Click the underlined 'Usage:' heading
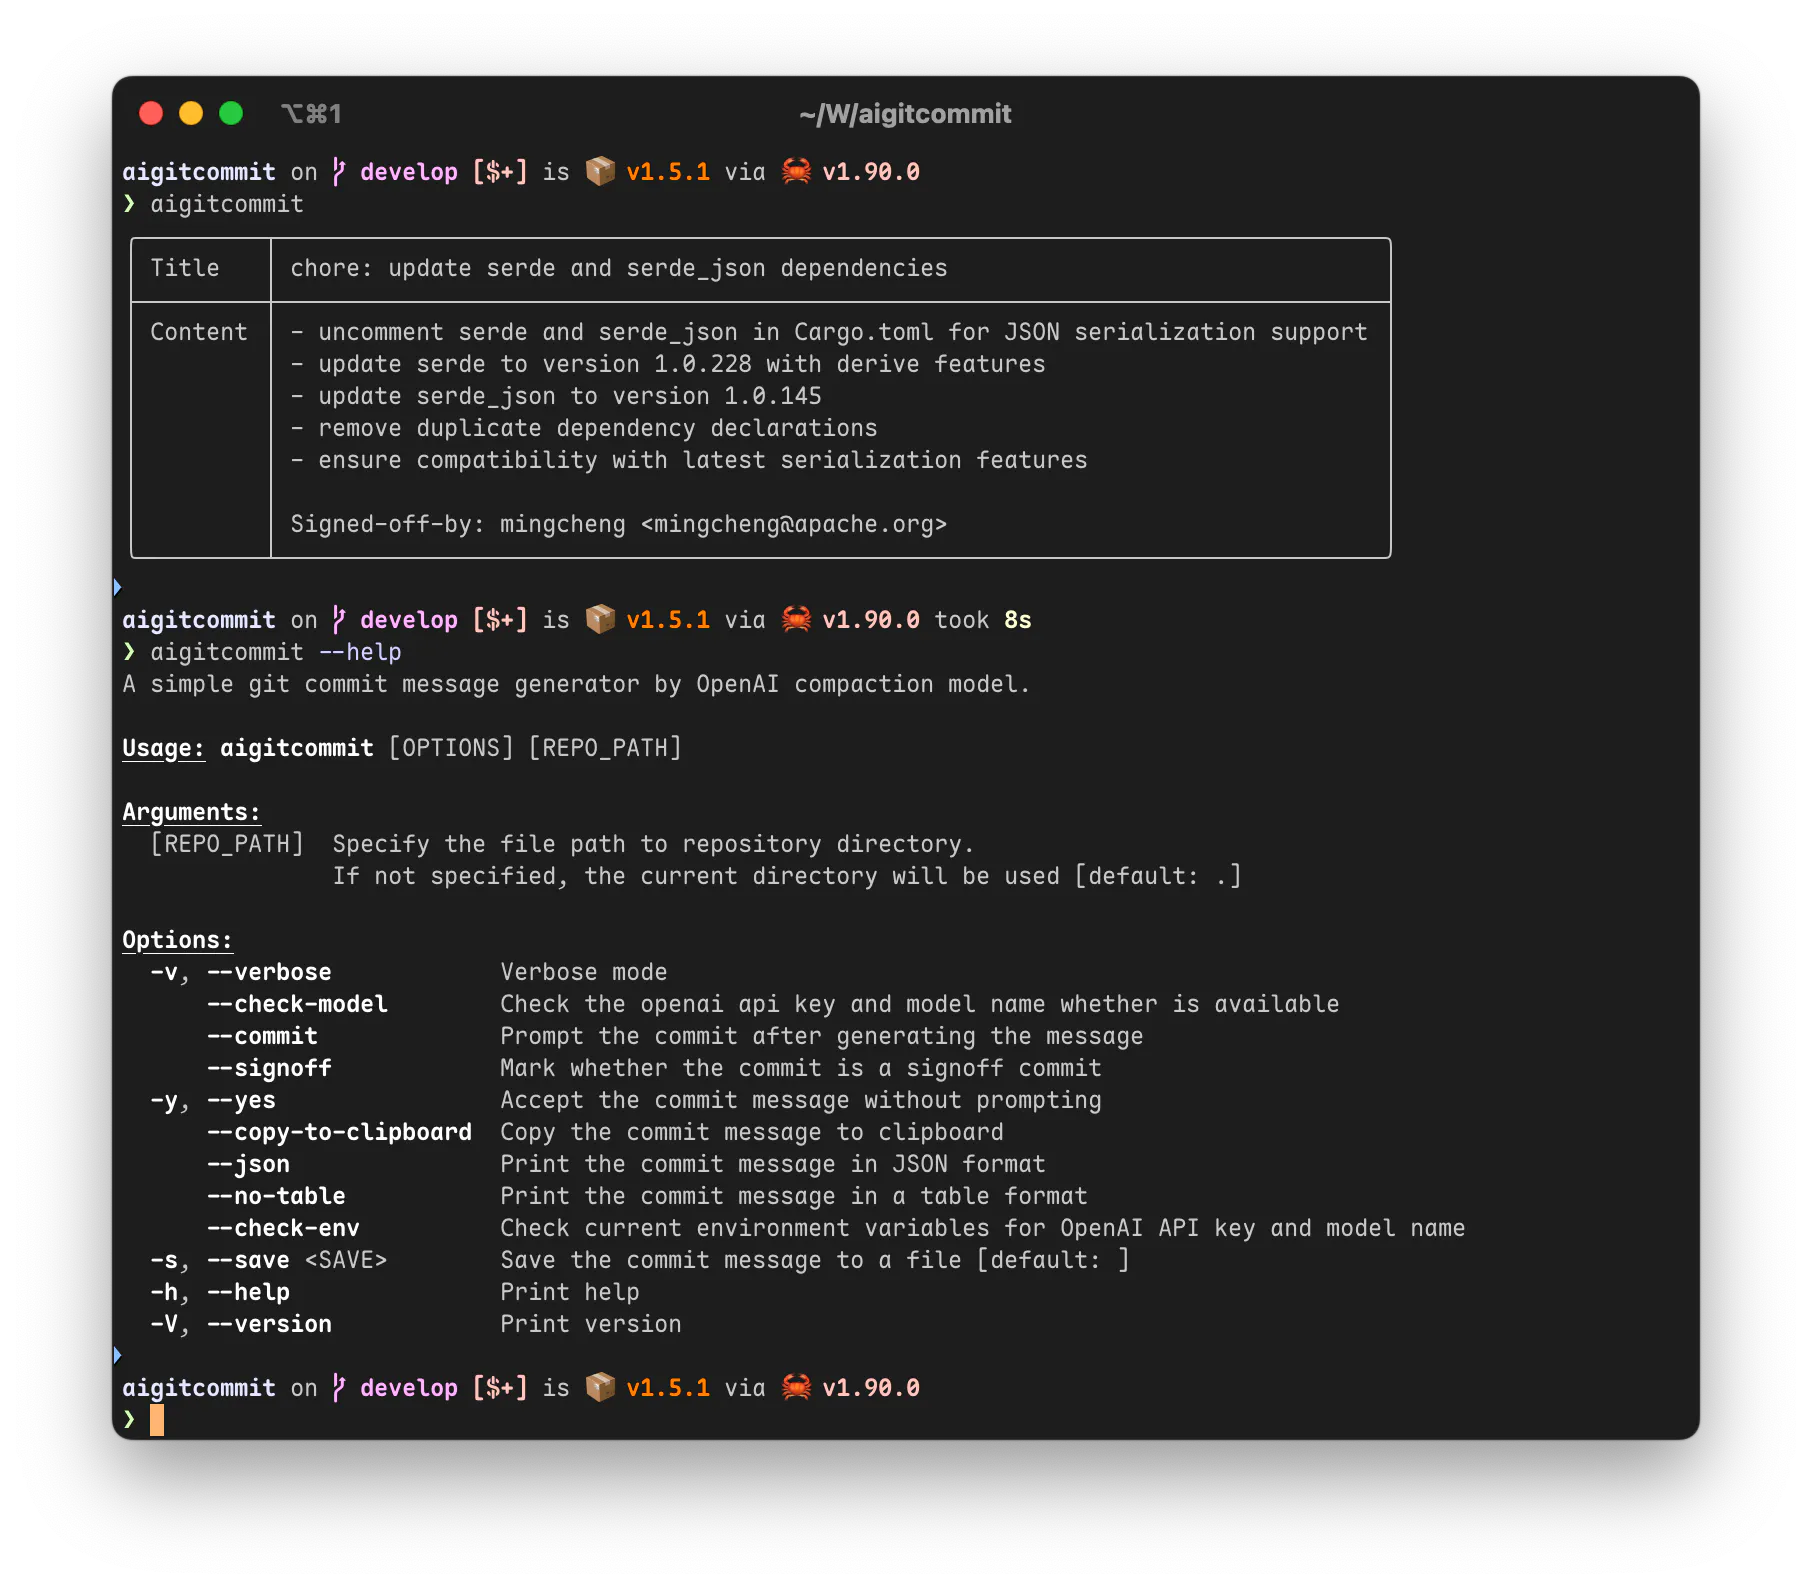The image size is (1812, 1588). click(x=164, y=748)
